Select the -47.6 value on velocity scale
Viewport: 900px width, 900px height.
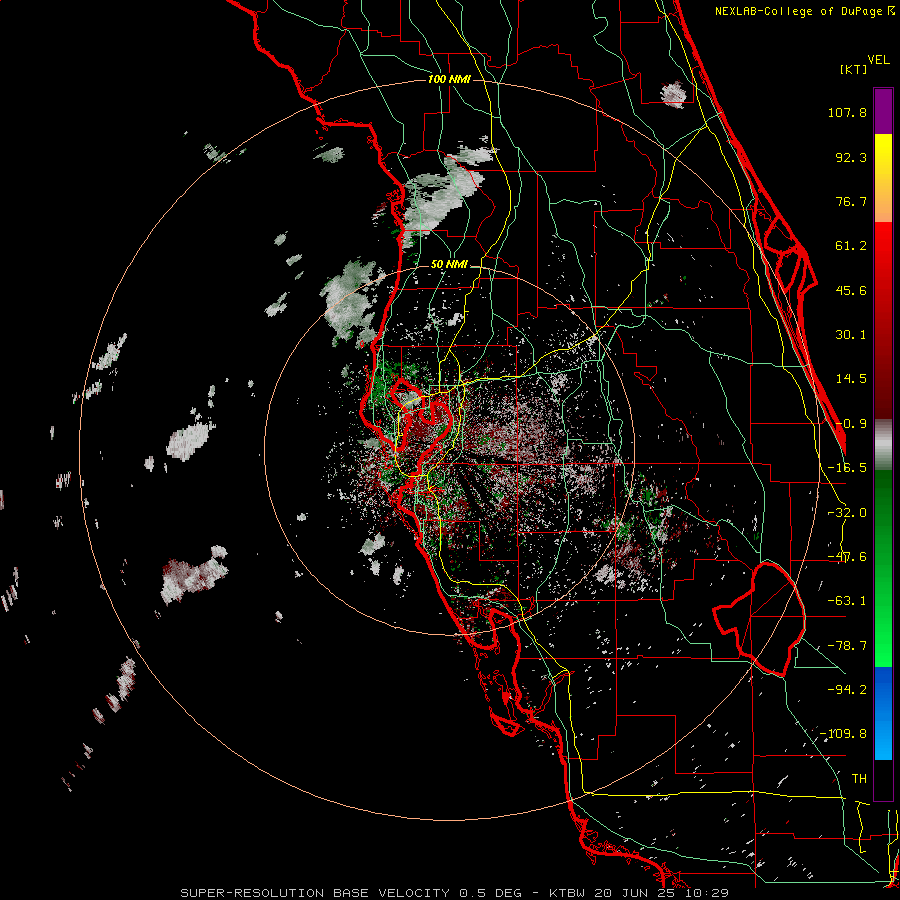tap(847, 557)
